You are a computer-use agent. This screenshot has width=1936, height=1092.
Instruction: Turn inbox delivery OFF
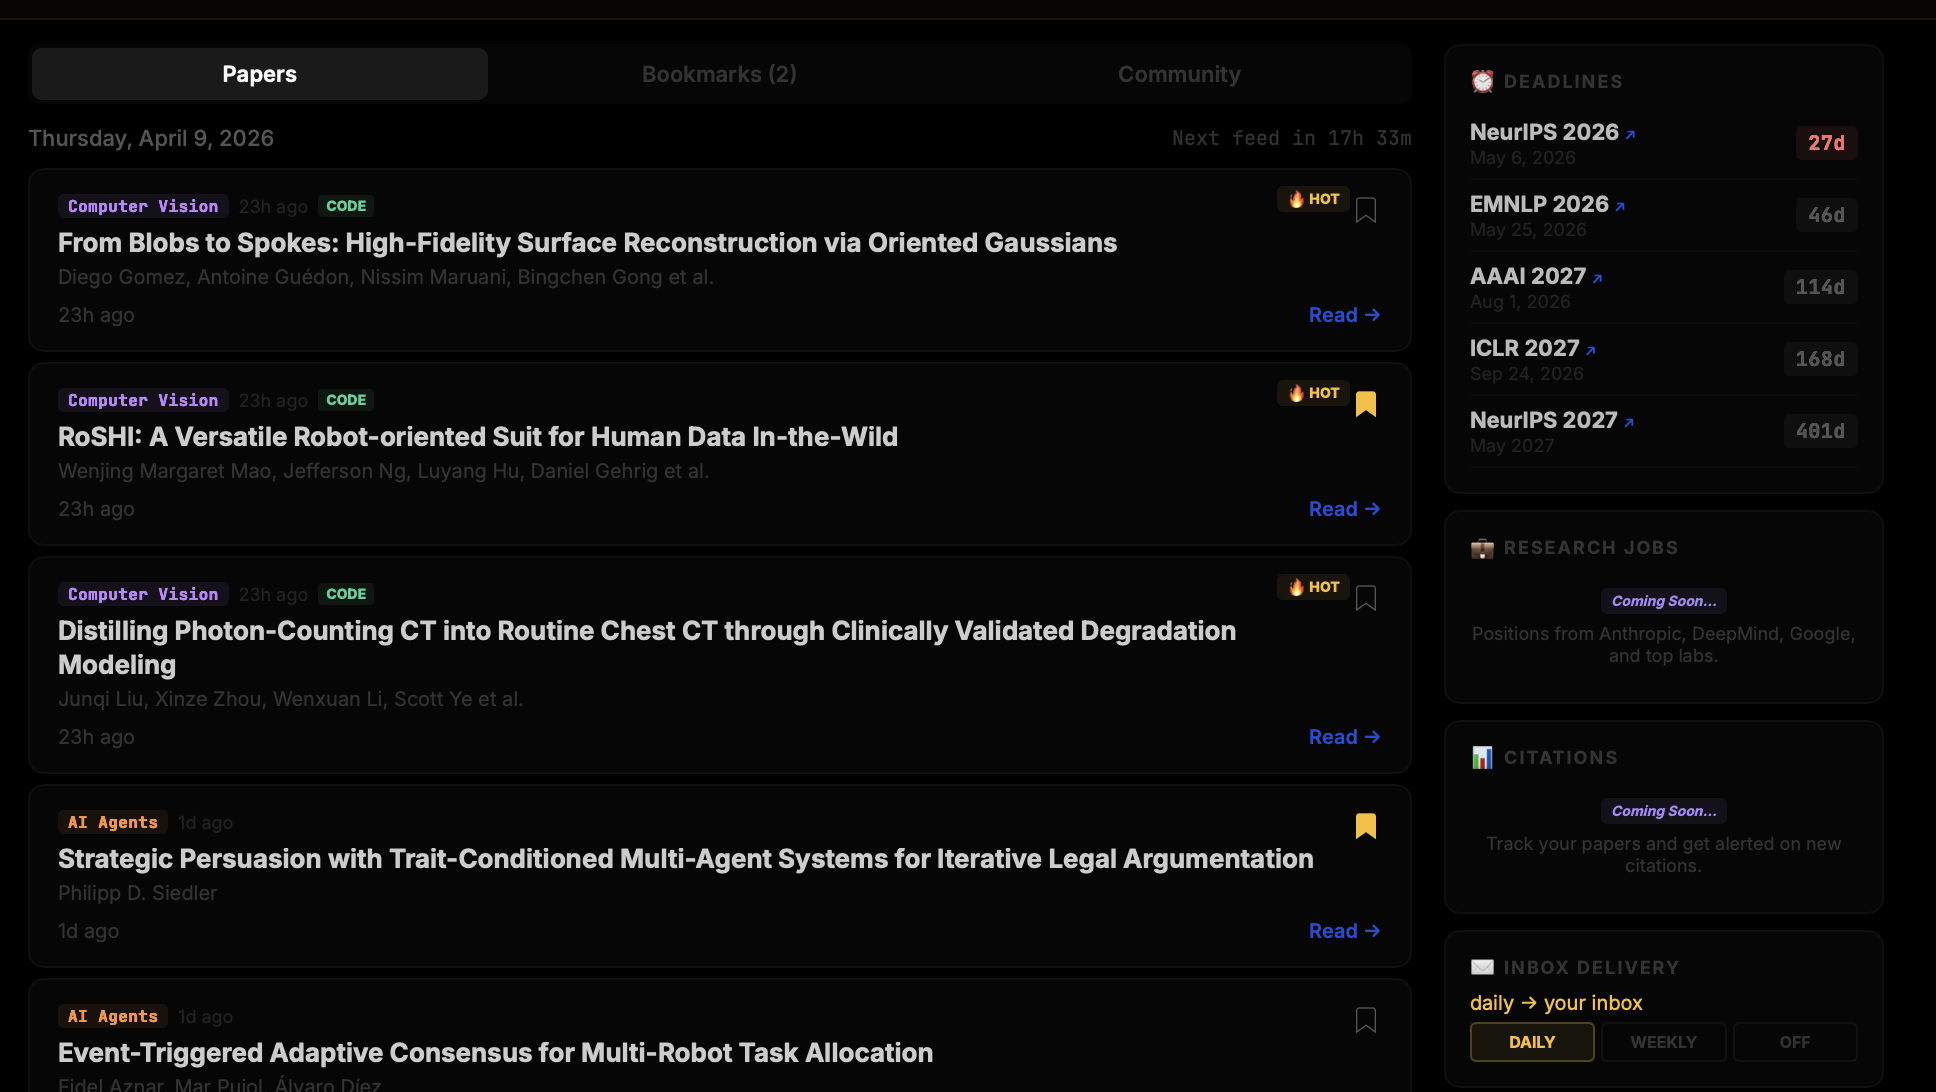coord(1795,1041)
